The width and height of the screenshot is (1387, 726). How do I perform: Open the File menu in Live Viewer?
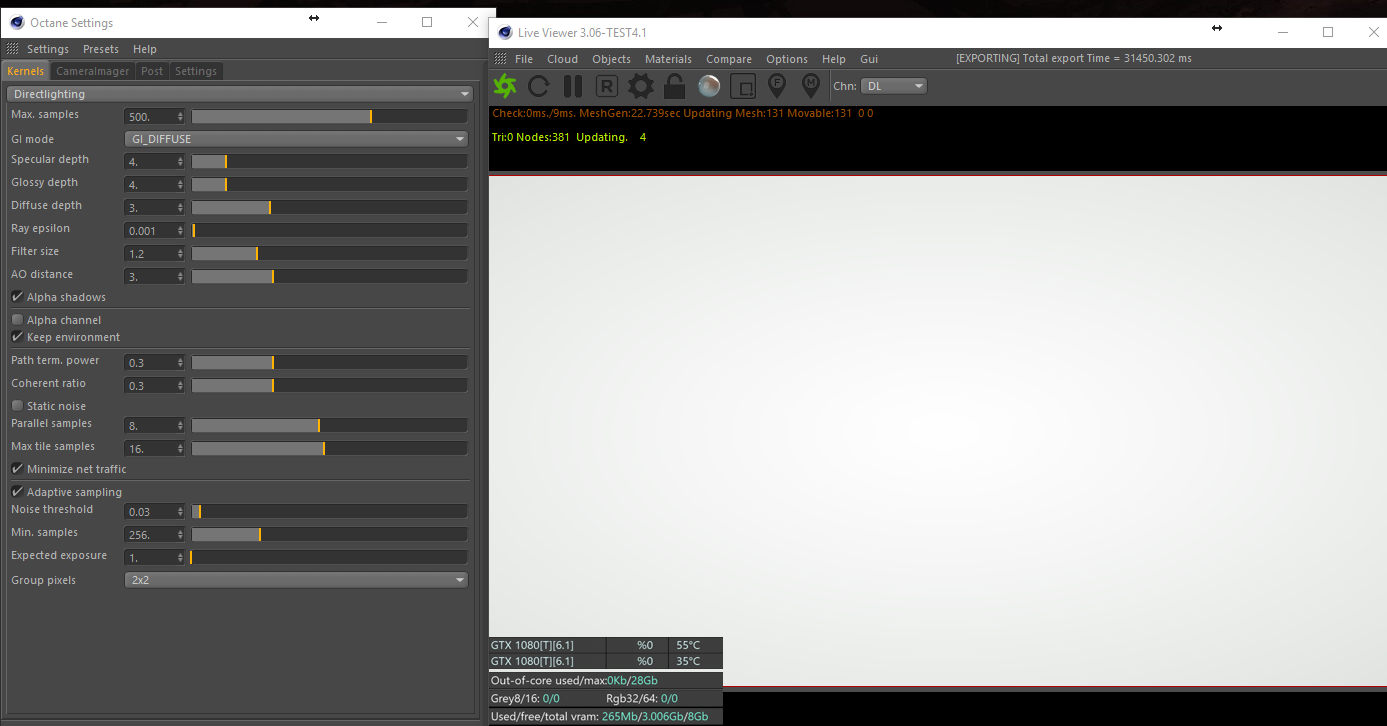pyautogui.click(x=524, y=59)
